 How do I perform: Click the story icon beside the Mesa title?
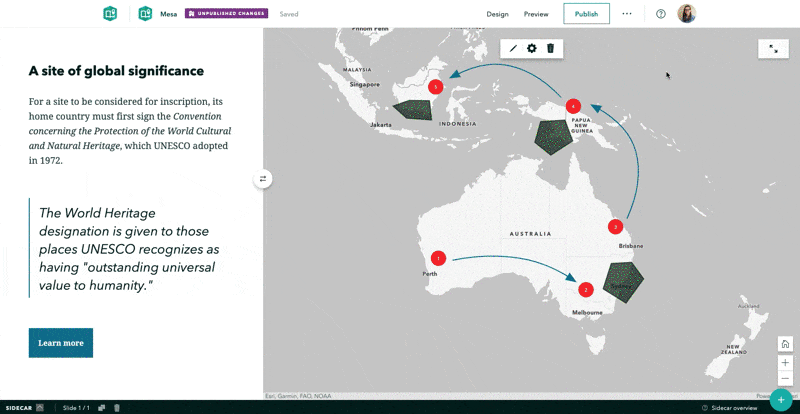pyautogui.click(x=145, y=13)
